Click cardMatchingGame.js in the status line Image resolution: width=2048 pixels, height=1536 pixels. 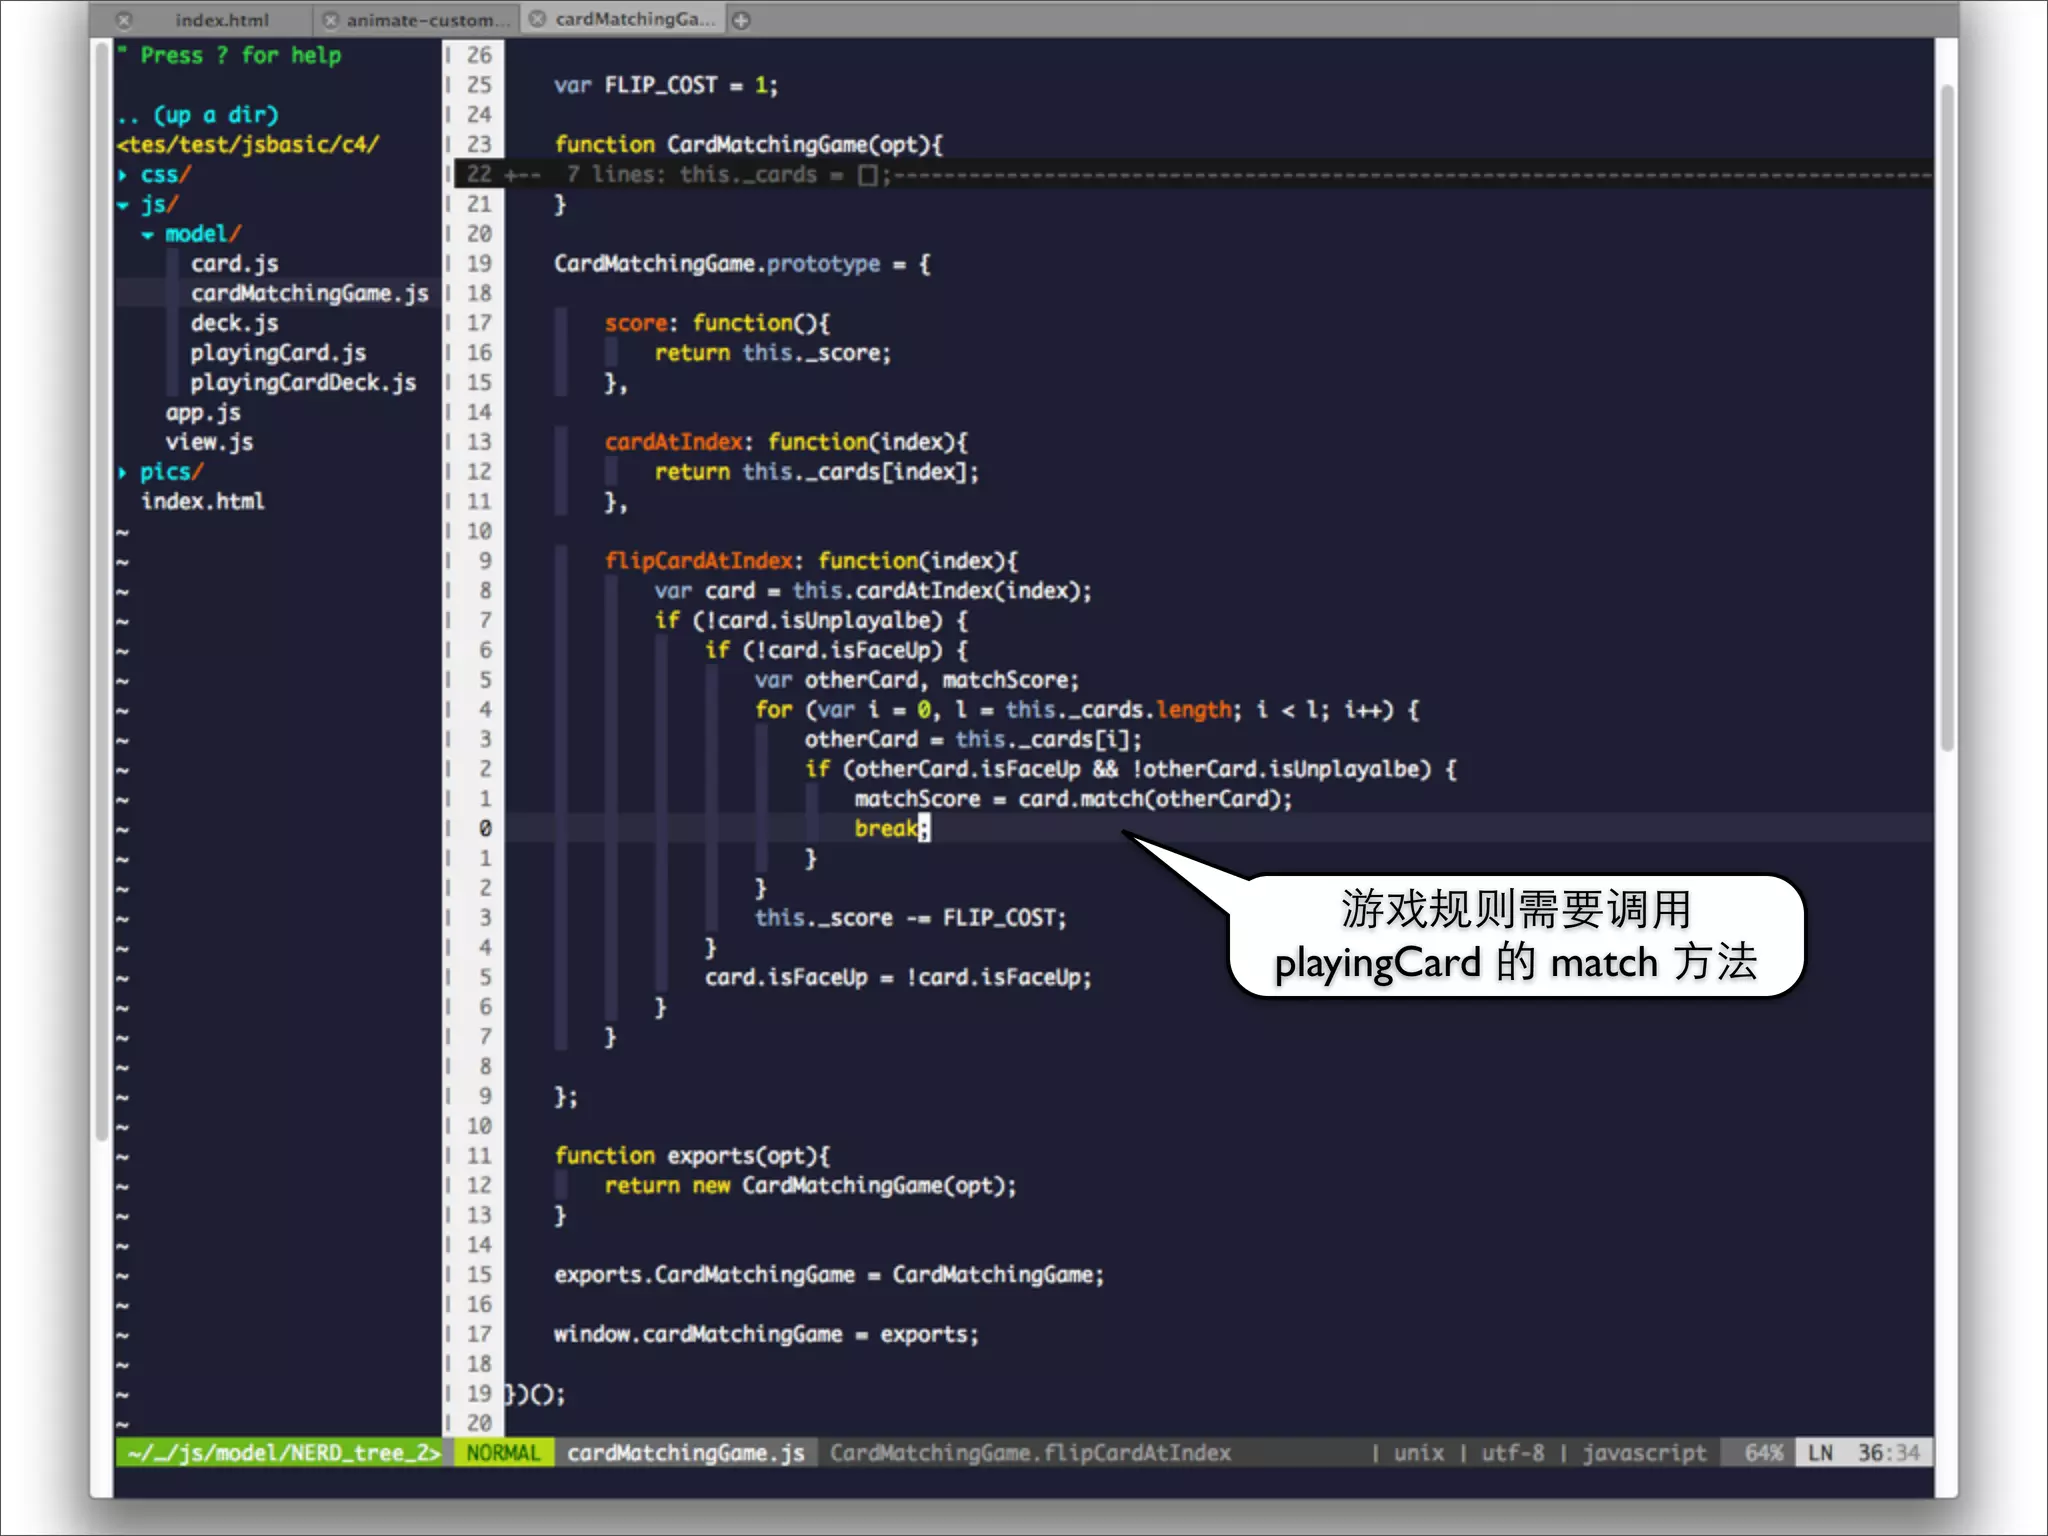pos(686,1453)
